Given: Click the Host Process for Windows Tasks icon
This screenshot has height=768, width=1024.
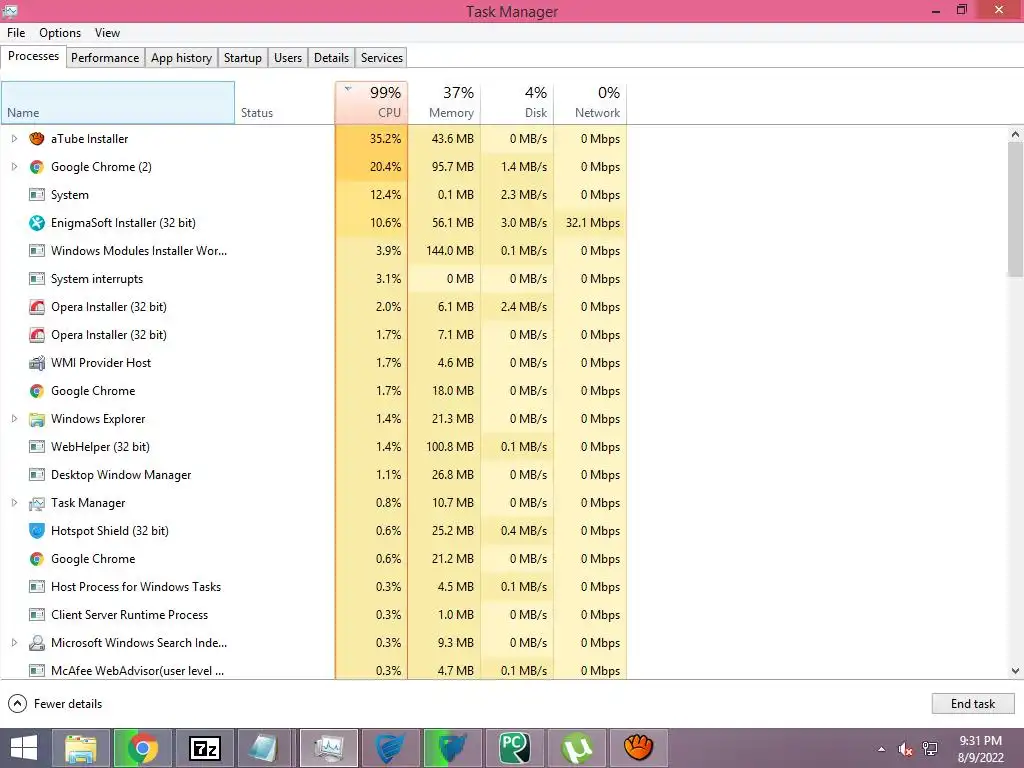Looking at the screenshot, I should (x=37, y=587).
